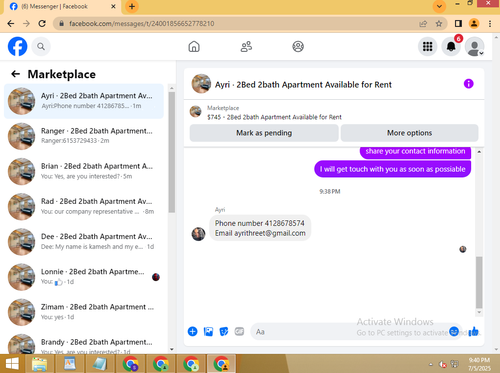Open the Windows Start button

click(x=12, y=364)
